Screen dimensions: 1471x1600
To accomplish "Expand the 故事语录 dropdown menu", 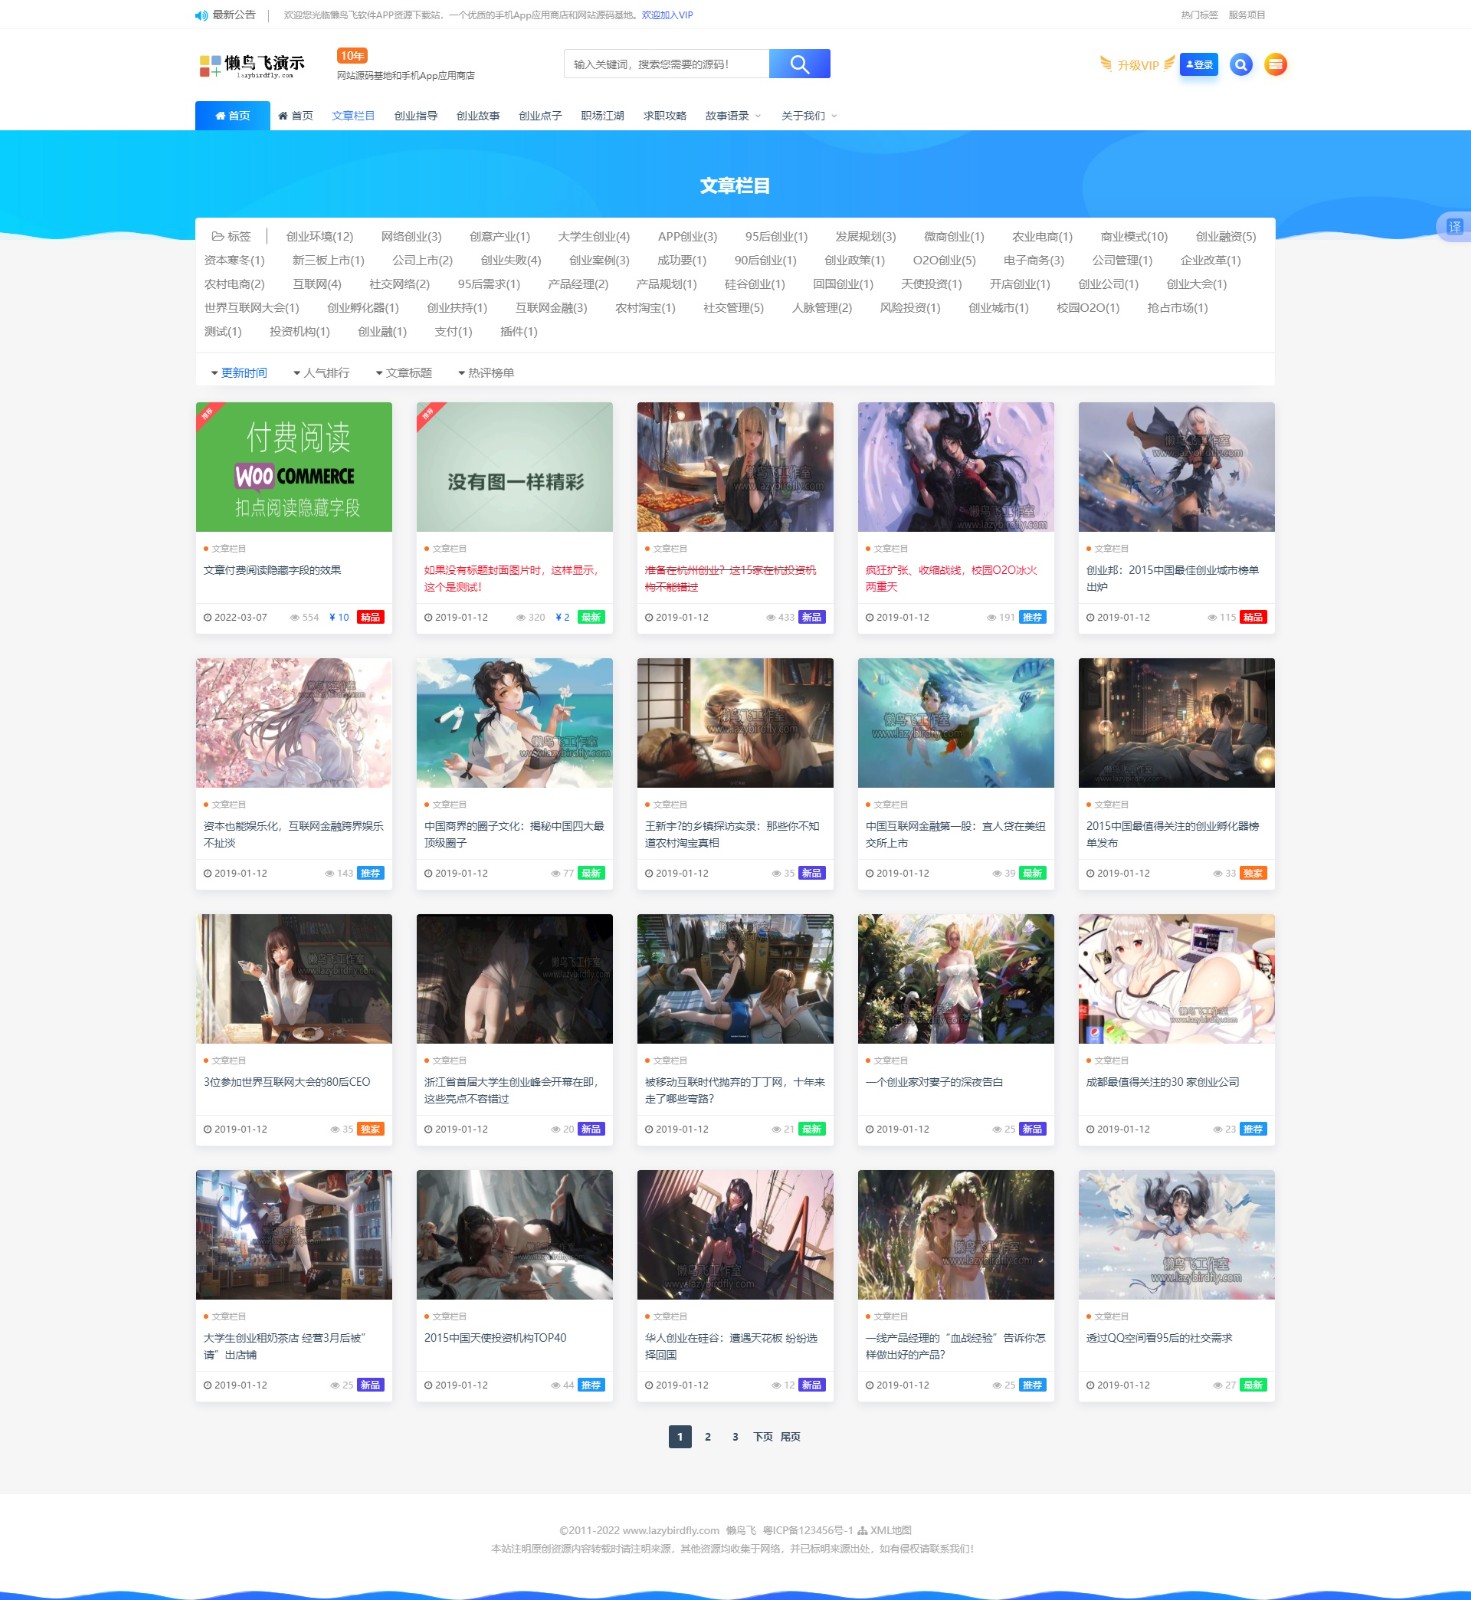I will click(x=757, y=116).
